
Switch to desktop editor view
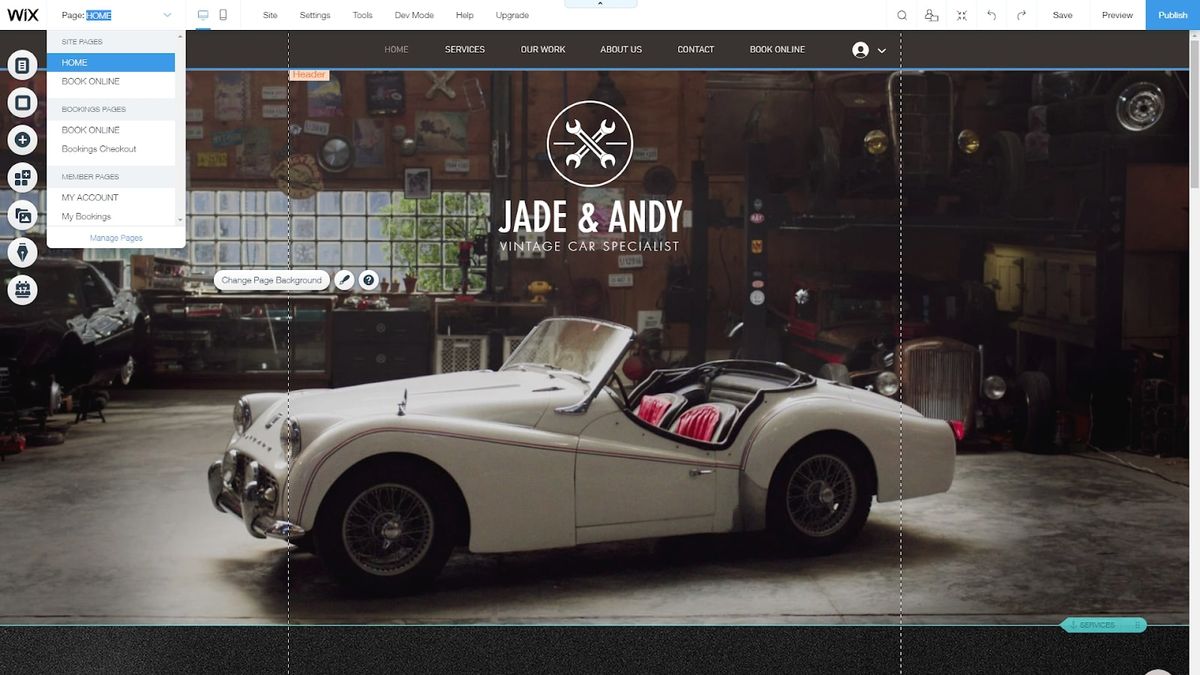tap(202, 14)
